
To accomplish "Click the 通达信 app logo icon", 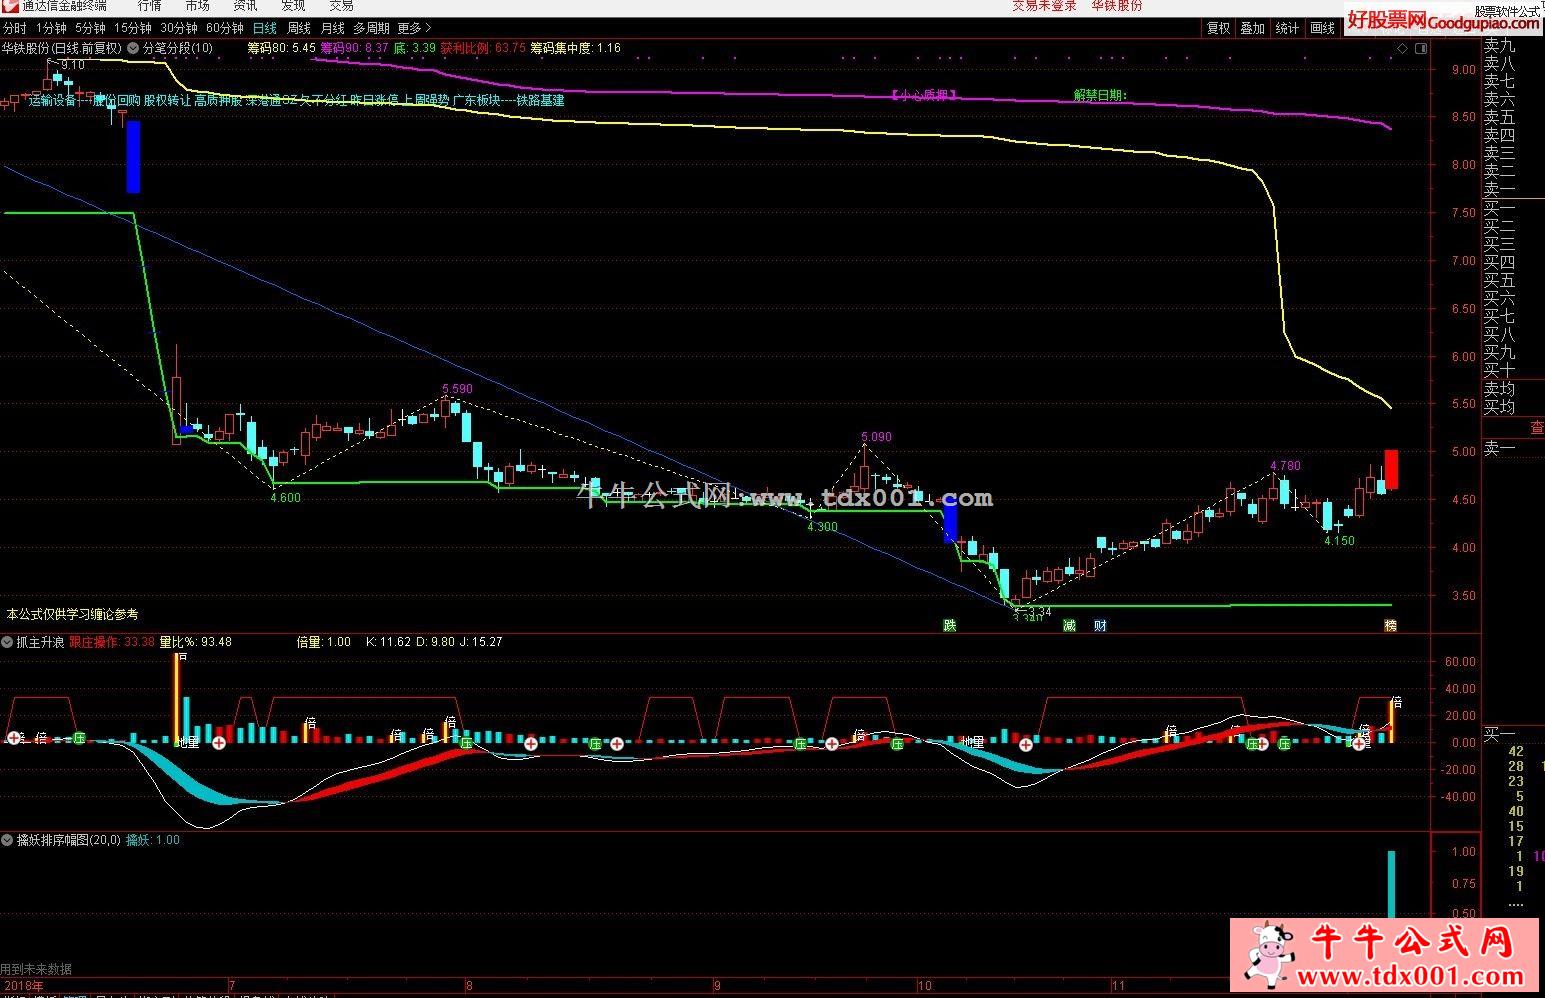I will pyautogui.click(x=11, y=6).
